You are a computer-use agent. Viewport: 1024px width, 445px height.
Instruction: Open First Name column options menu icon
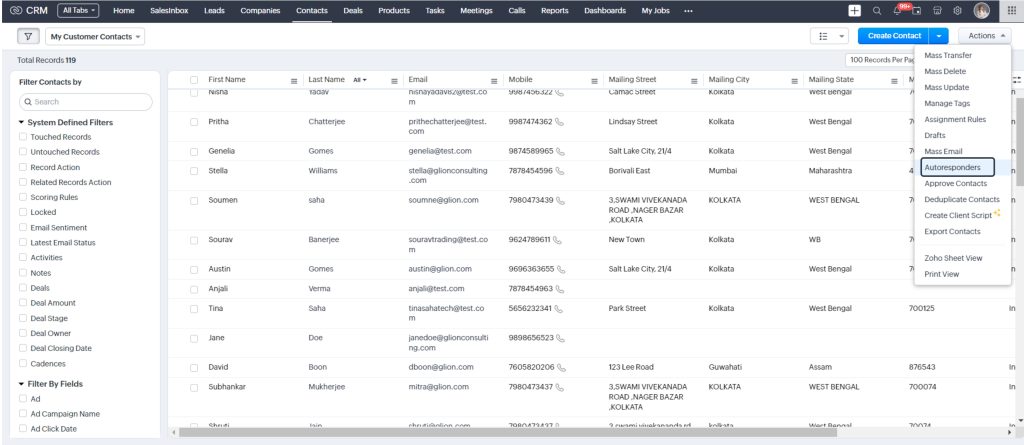point(294,81)
